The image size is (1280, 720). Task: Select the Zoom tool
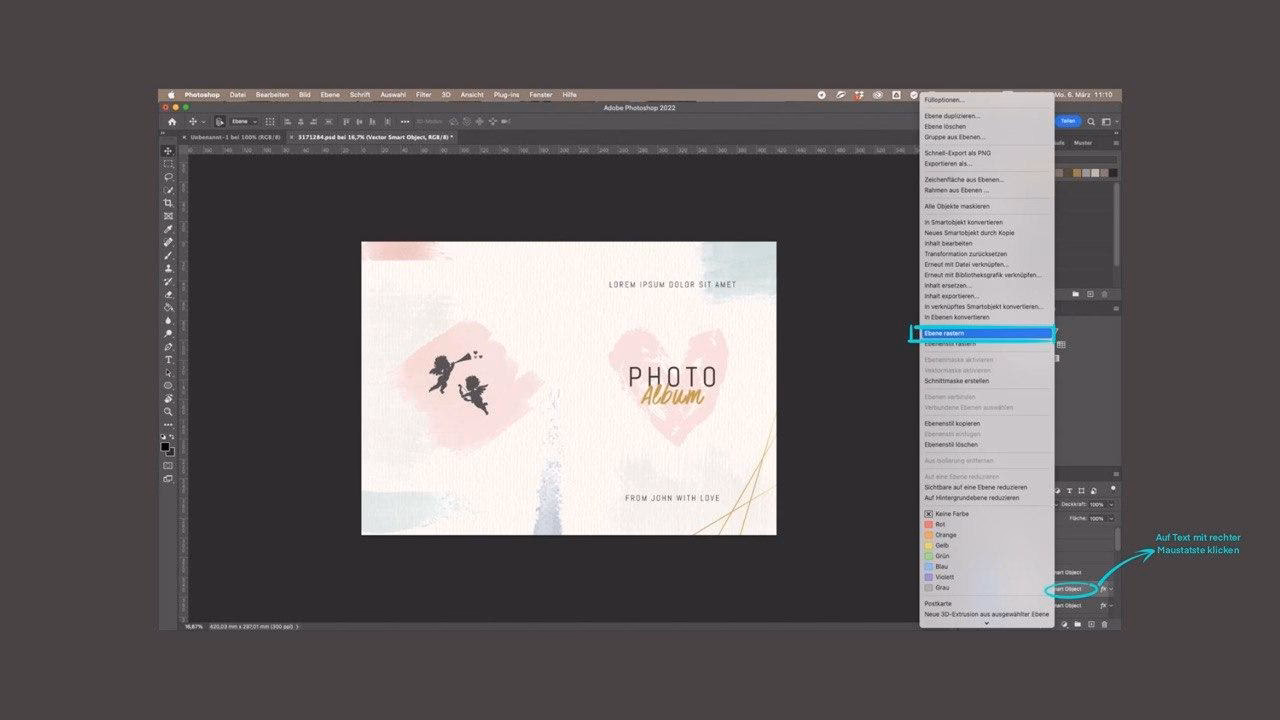pyautogui.click(x=168, y=411)
